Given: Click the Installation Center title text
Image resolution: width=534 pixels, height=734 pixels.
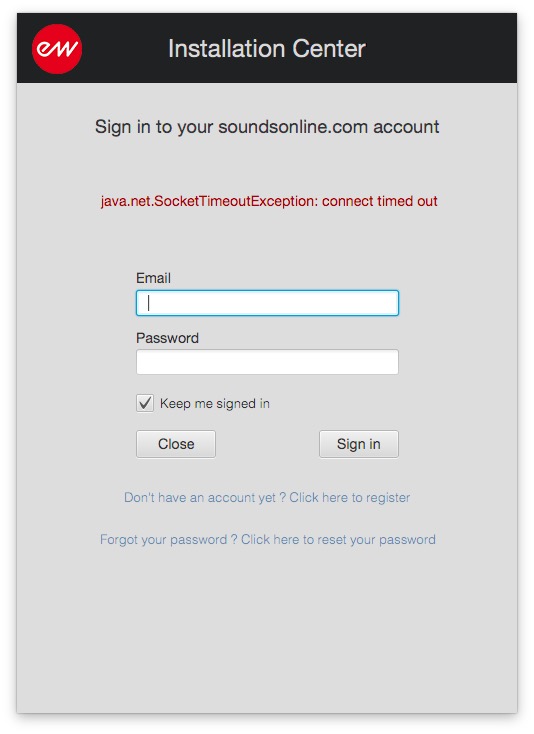Looking at the screenshot, I should pos(267,49).
